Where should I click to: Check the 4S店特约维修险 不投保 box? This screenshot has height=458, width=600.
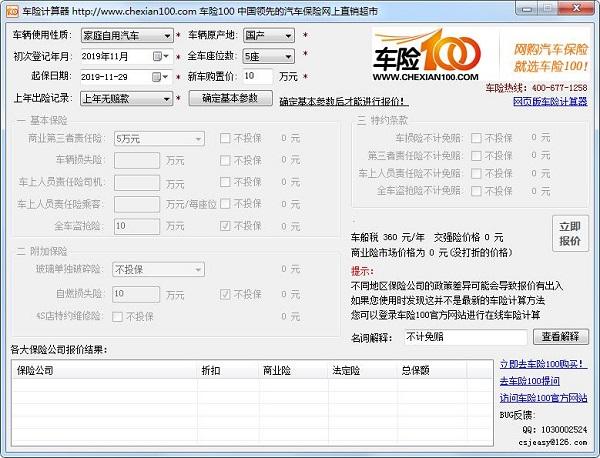[x=119, y=316]
